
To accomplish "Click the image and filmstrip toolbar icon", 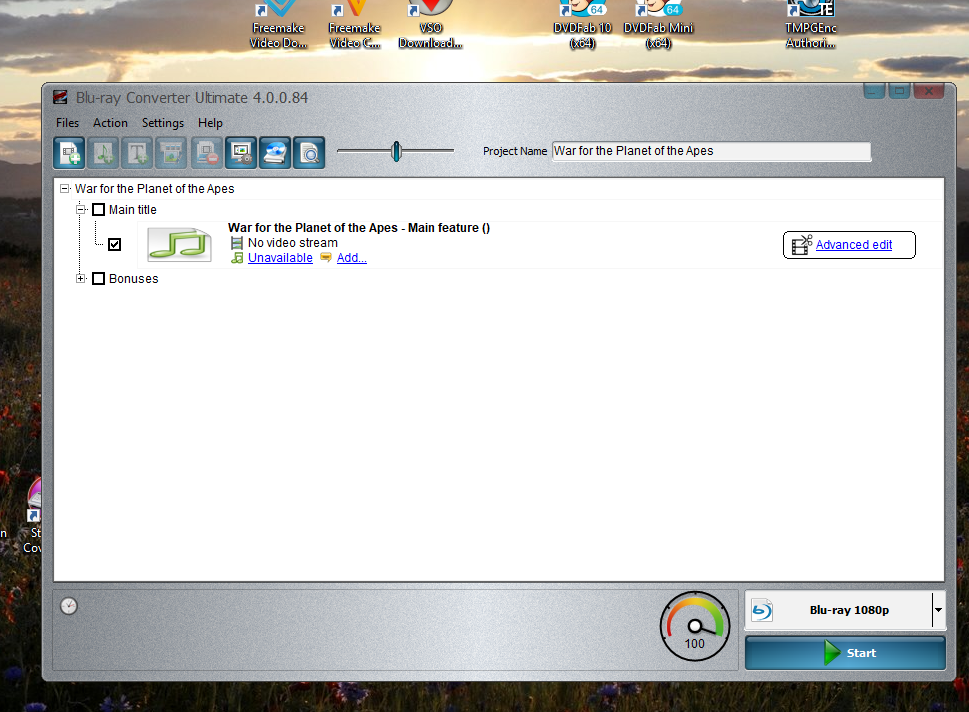I will pos(171,152).
